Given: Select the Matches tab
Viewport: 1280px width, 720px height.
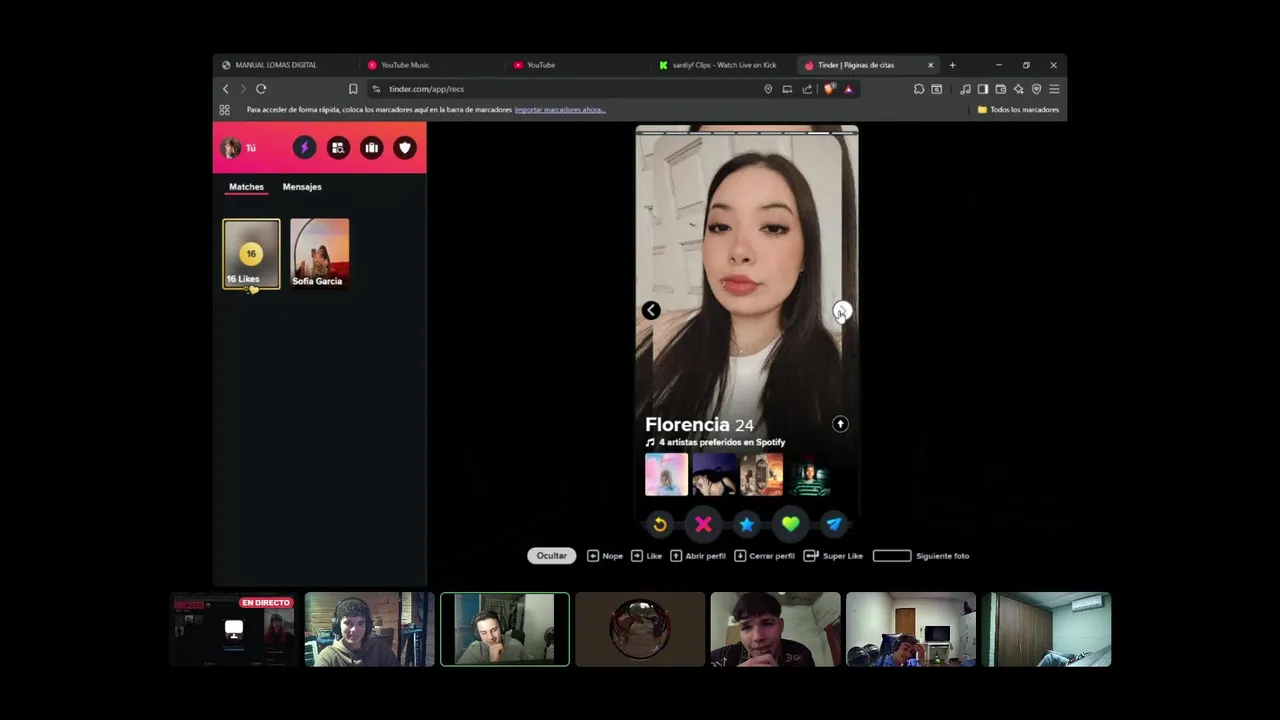Looking at the screenshot, I should coord(246,187).
